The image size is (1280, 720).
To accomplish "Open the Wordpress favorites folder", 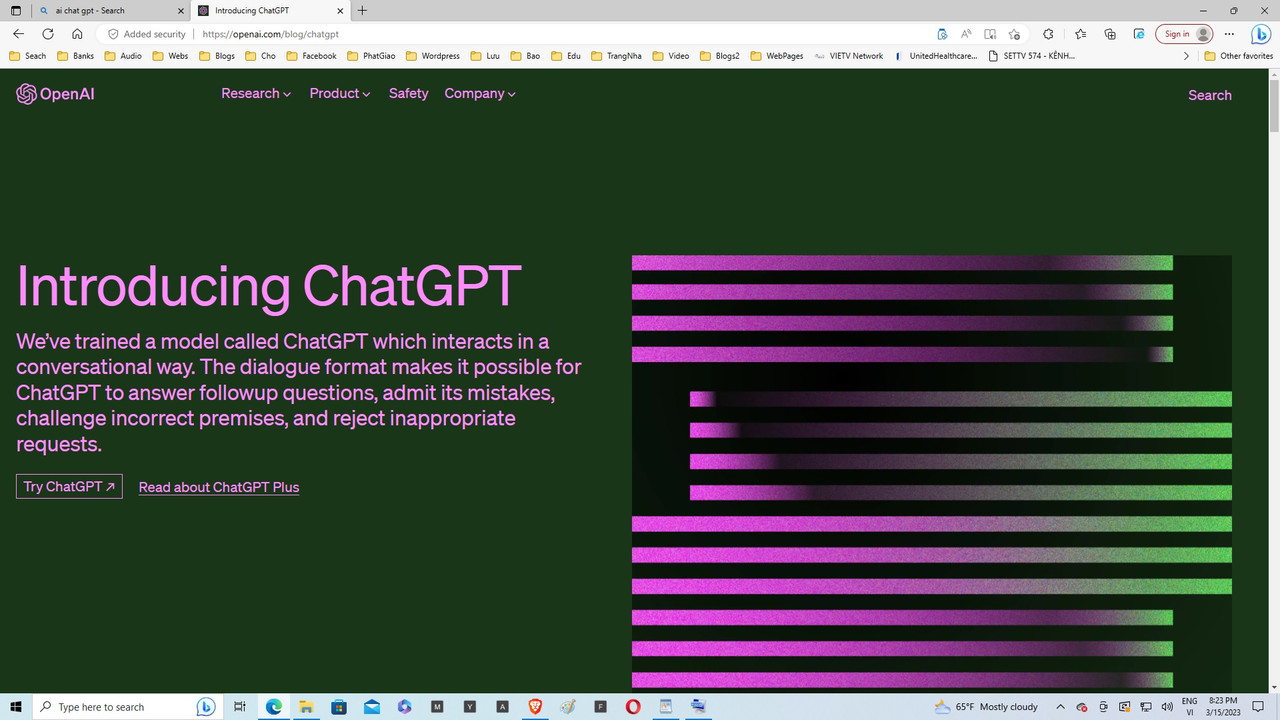I will pyautogui.click(x=432, y=56).
